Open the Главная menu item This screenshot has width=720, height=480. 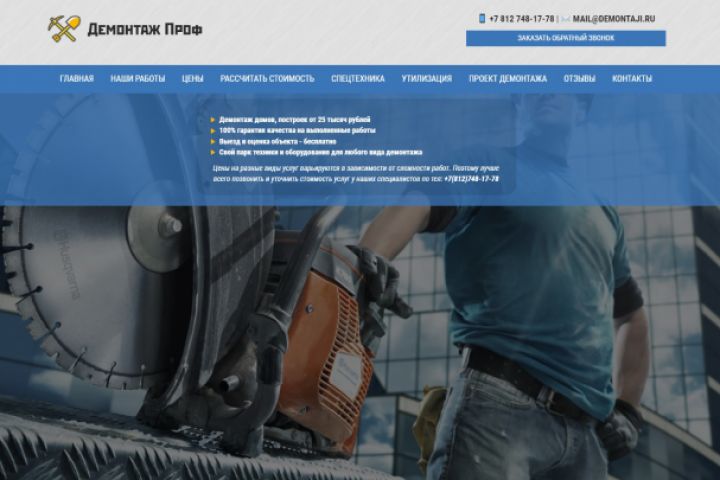[77, 79]
